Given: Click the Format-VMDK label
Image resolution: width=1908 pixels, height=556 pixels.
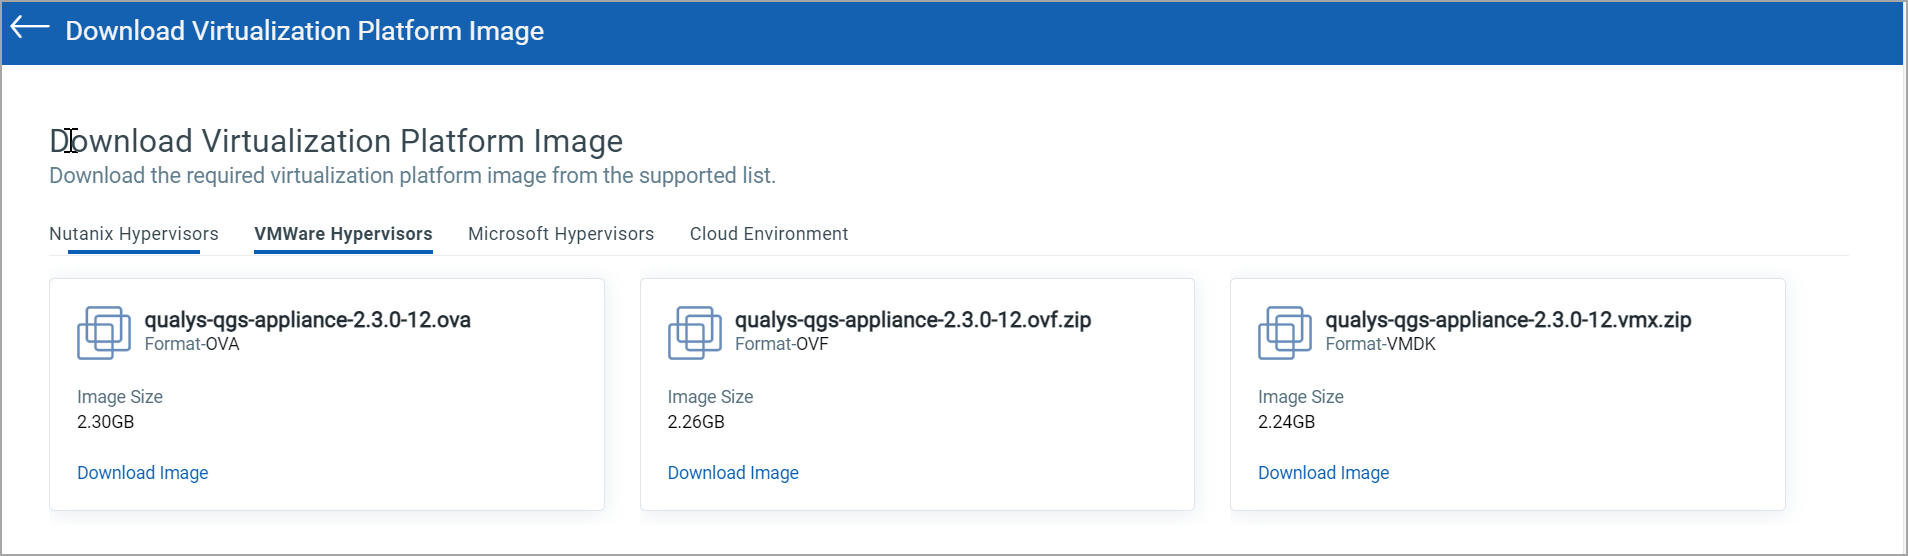Looking at the screenshot, I should tap(1381, 344).
